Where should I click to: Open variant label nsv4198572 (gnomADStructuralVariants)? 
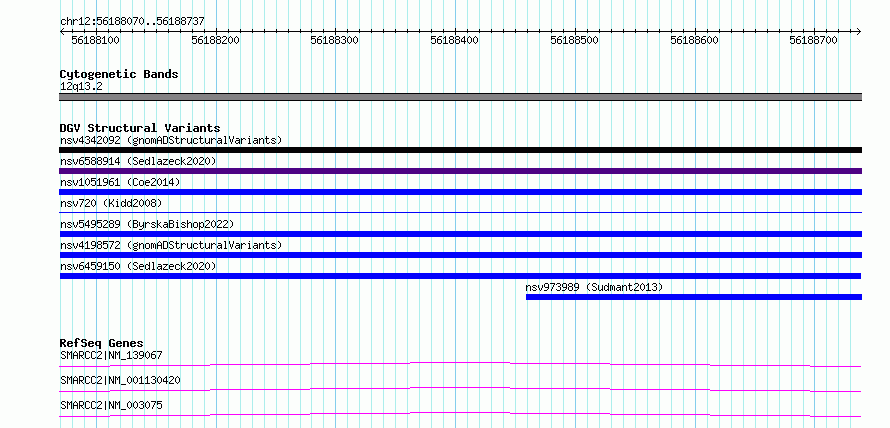click(x=171, y=245)
